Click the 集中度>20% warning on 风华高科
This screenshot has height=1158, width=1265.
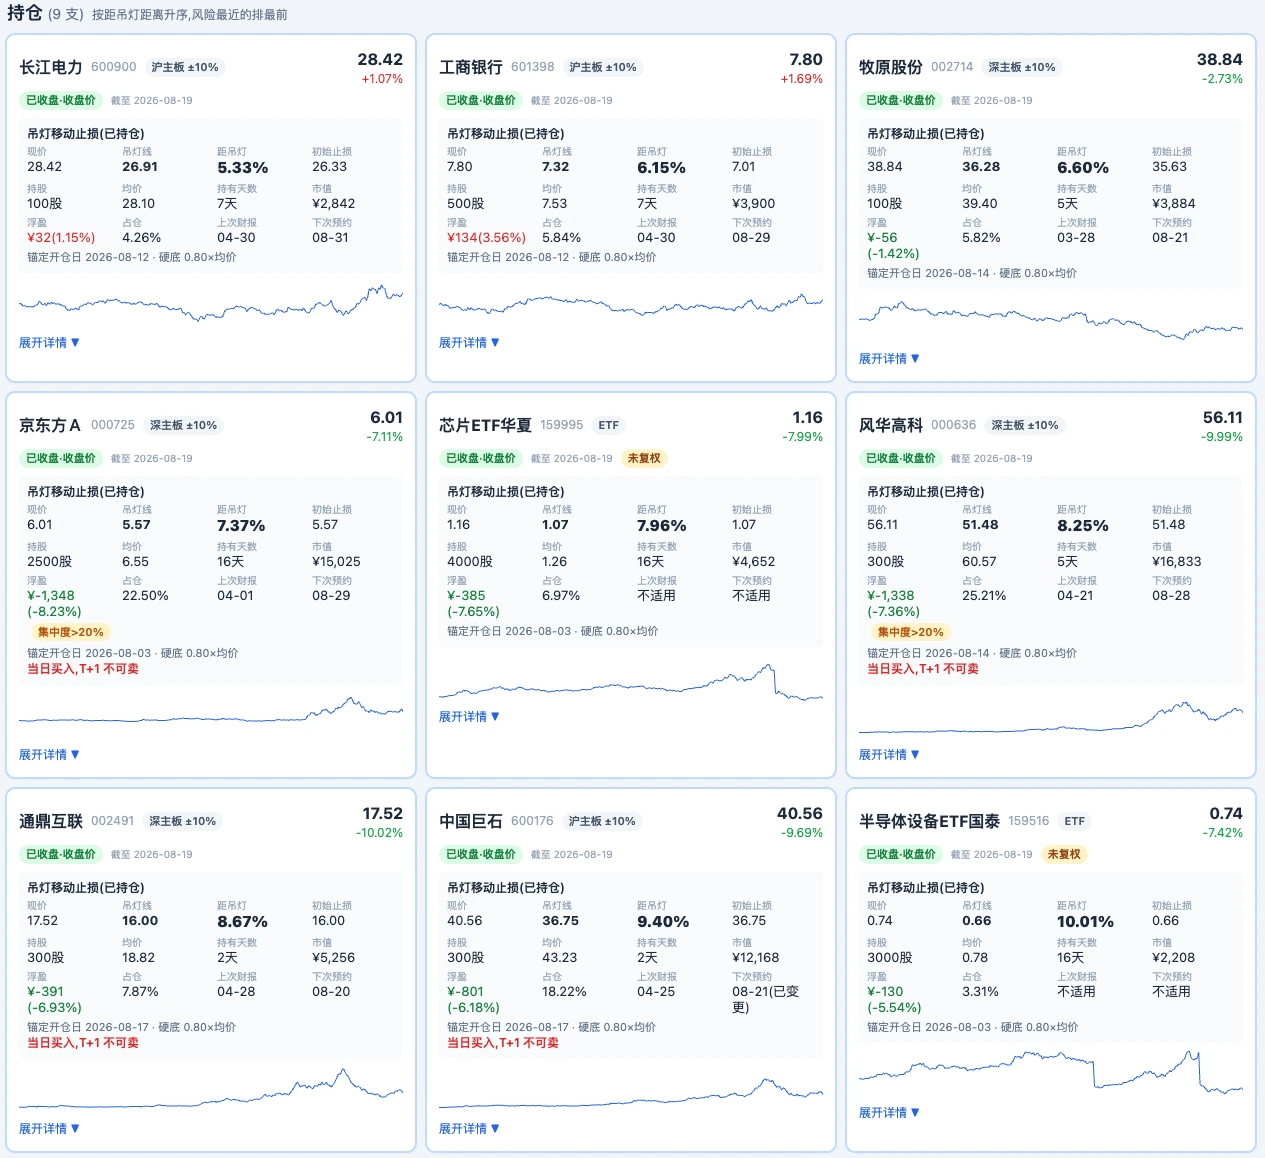[x=911, y=632]
